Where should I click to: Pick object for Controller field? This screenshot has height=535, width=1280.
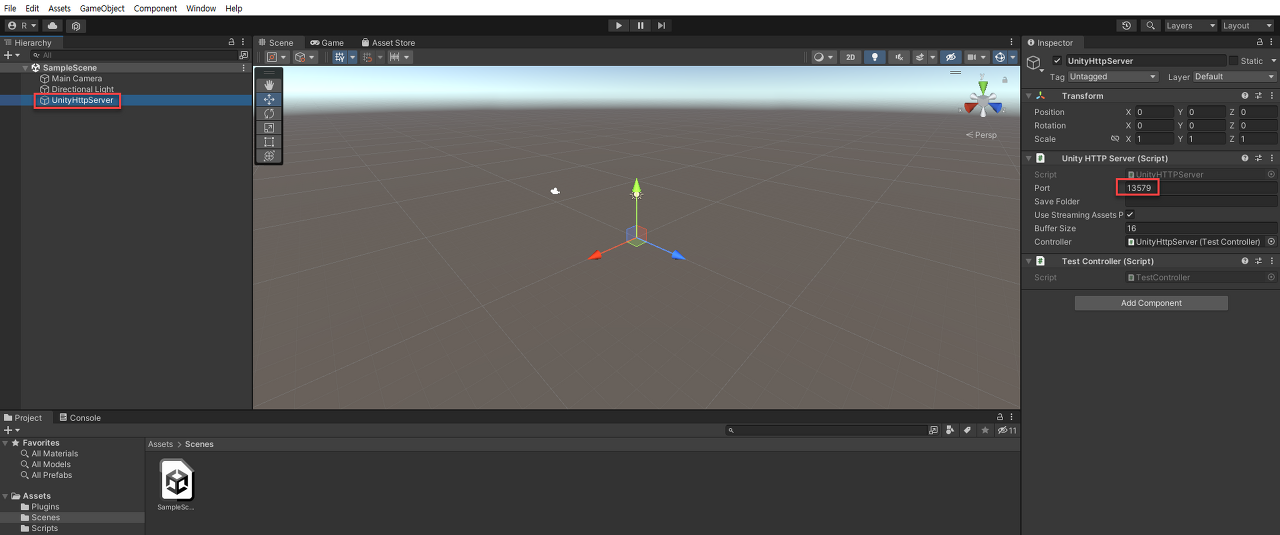coord(1271,242)
